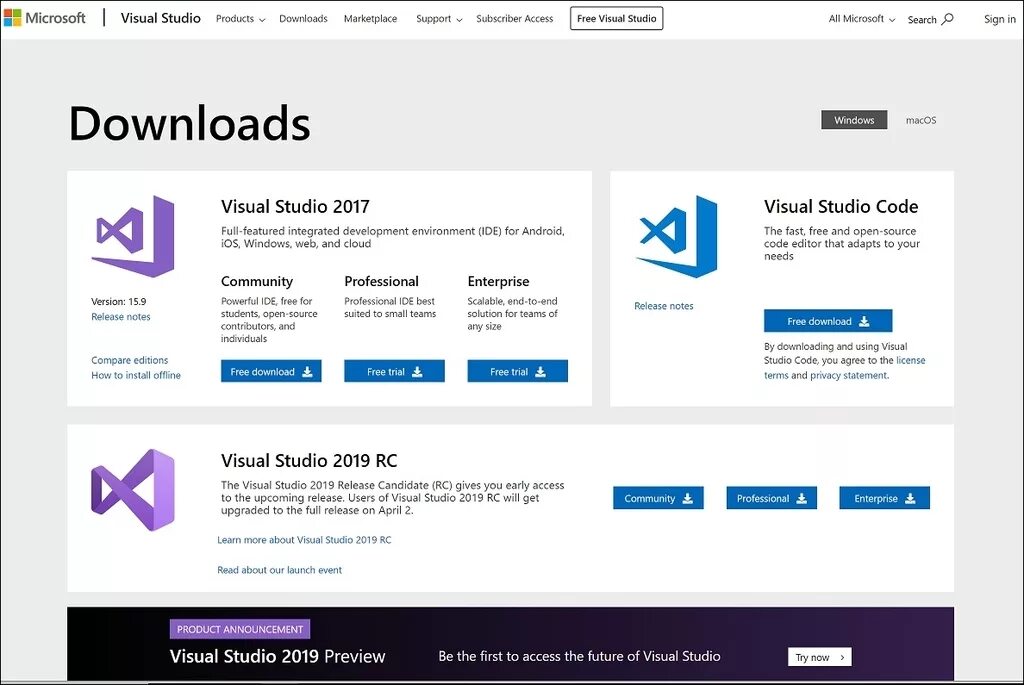Image resolution: width=1024 pixels, height=685 pixels.
Task: Open the privacy statement link
Action: [848, 375]
